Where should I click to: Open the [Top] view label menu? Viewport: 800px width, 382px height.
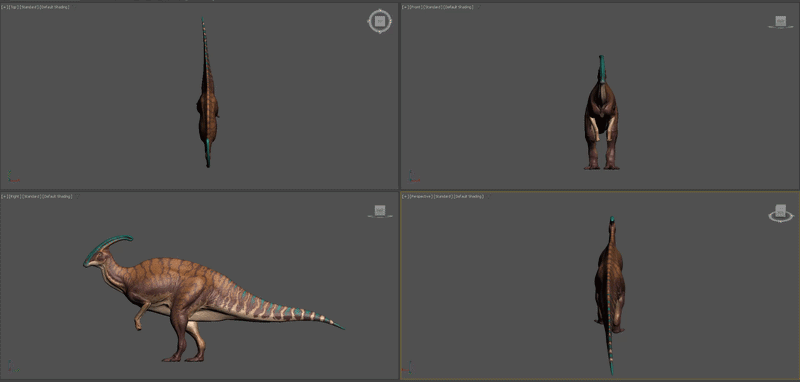click(x=14, y=8)
